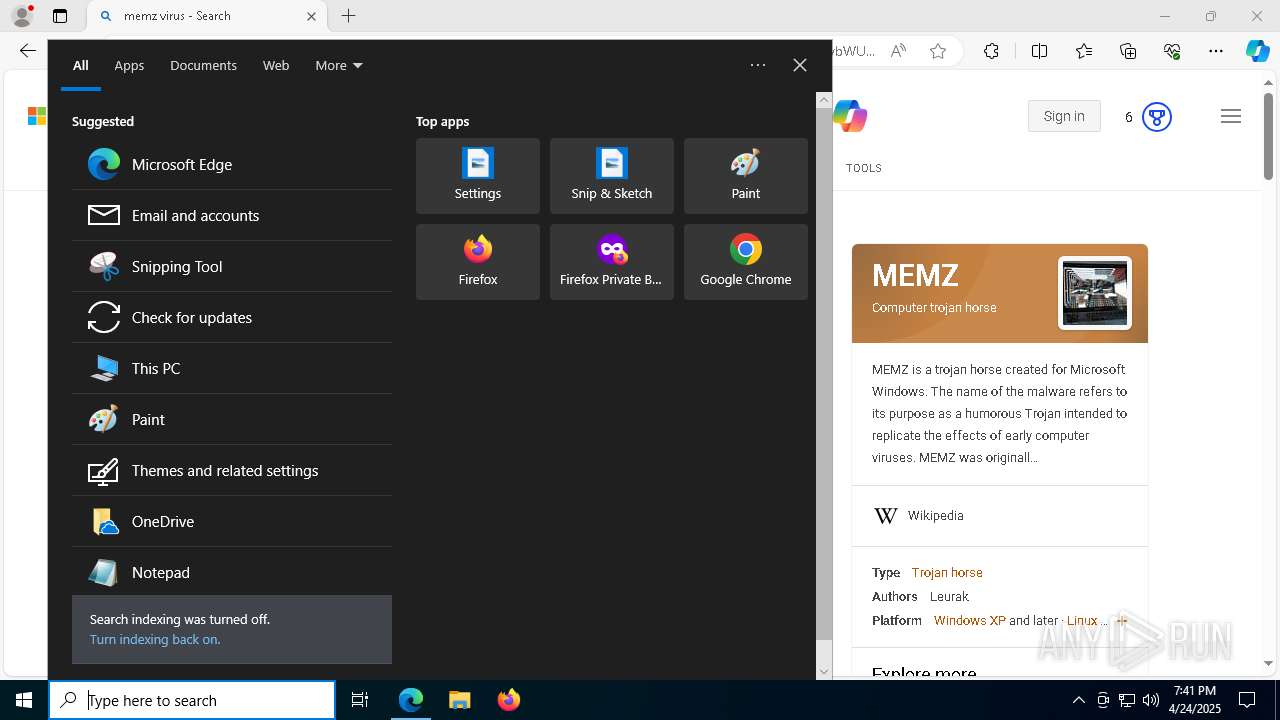1280x720 pixels.
Task: Open Paint tile in Top apps
Action: [x=746, y=176]
